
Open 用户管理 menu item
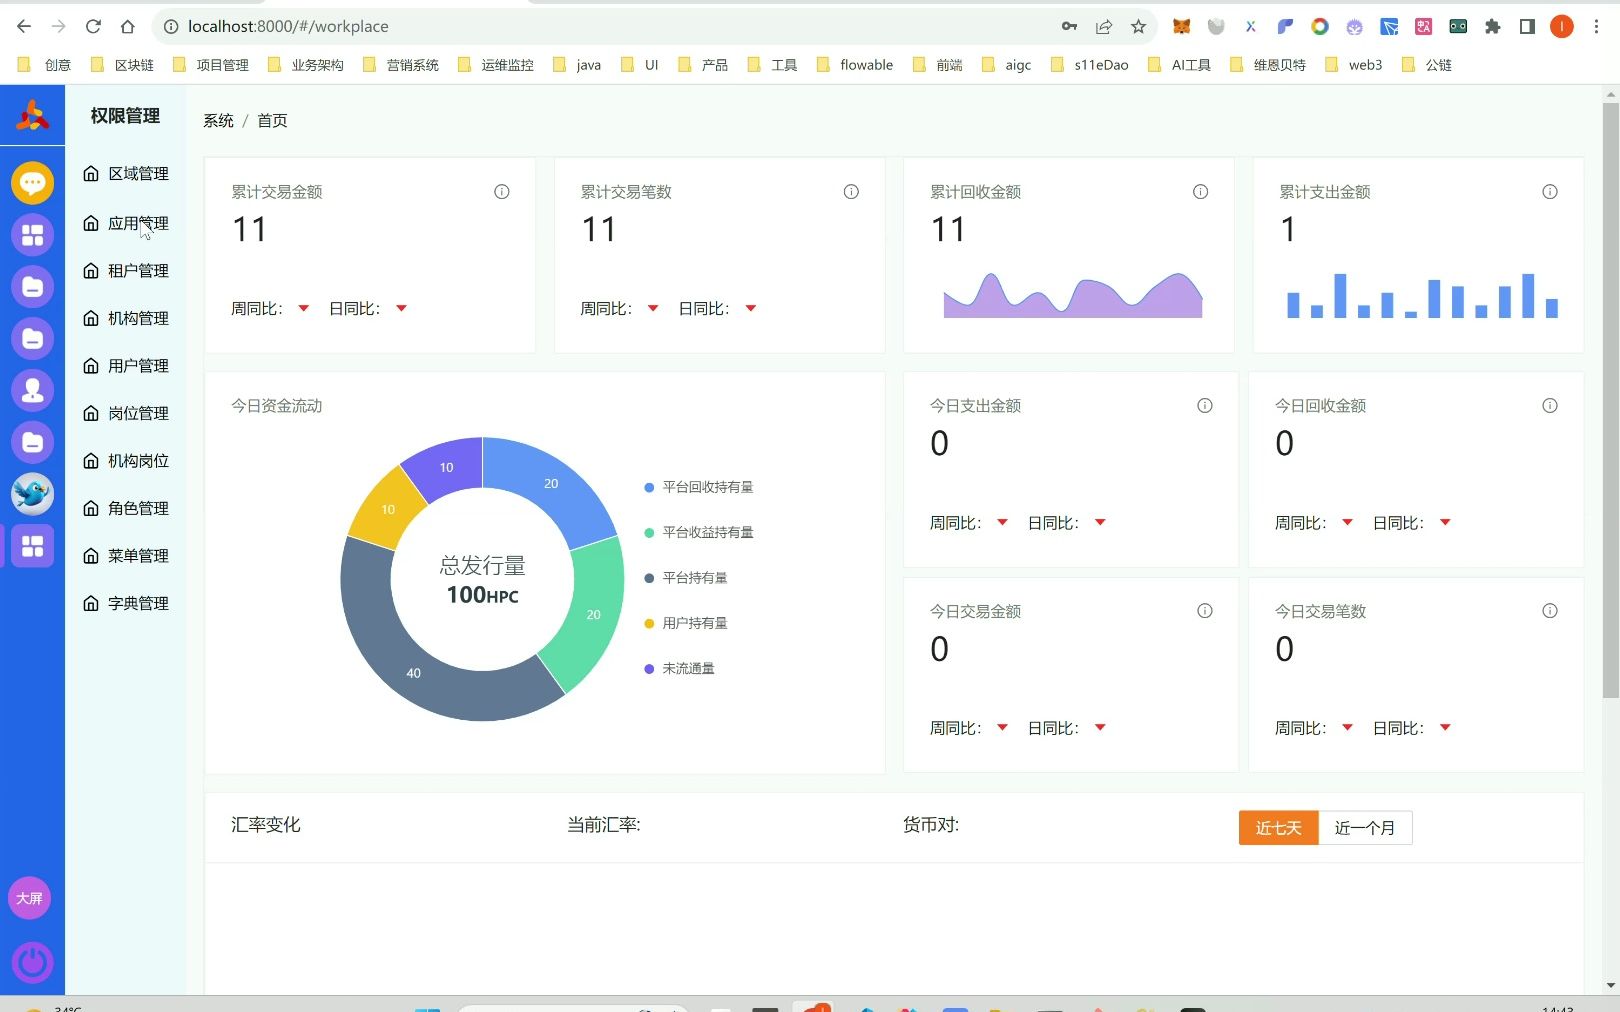126,366
